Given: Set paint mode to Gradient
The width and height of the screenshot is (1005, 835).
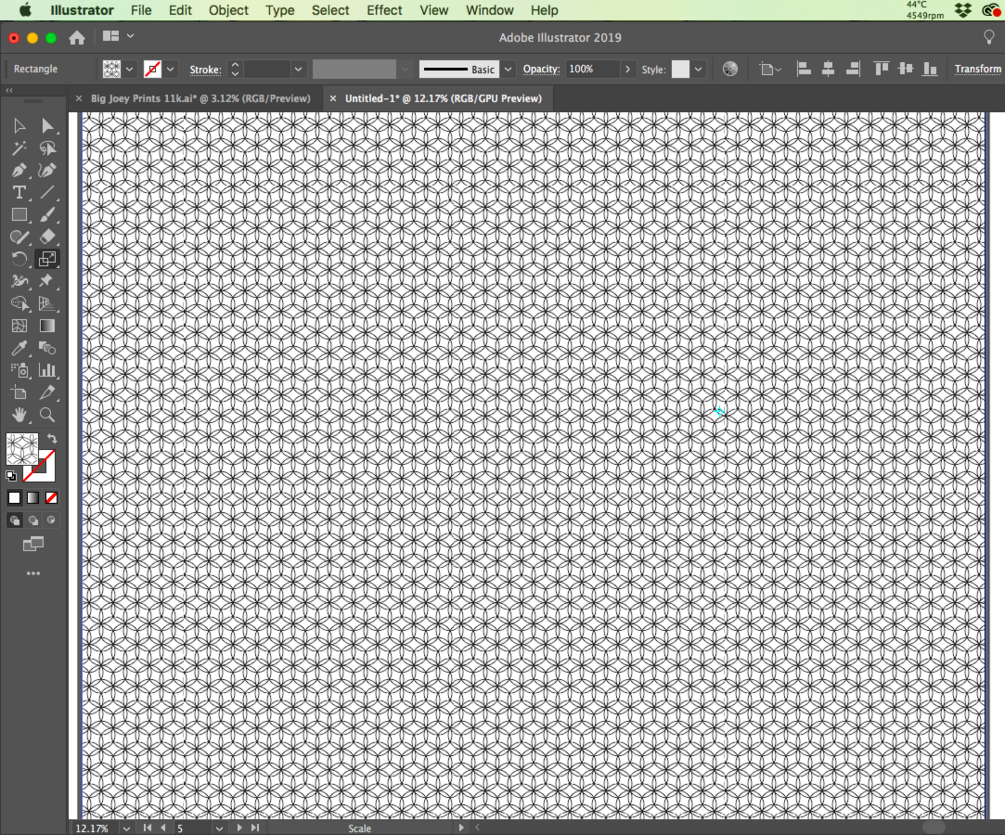Looking at the screenshot, I should tap(33, 498).
